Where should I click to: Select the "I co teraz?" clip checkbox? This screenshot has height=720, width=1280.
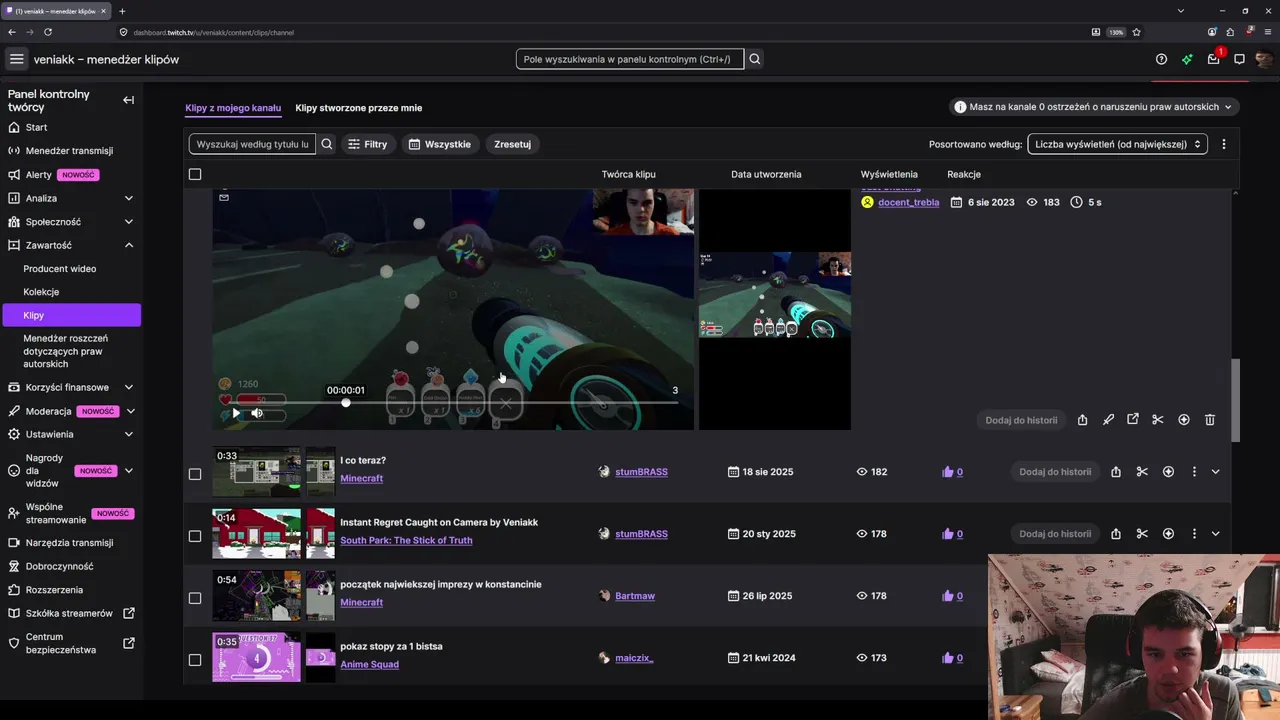[195, 474]
